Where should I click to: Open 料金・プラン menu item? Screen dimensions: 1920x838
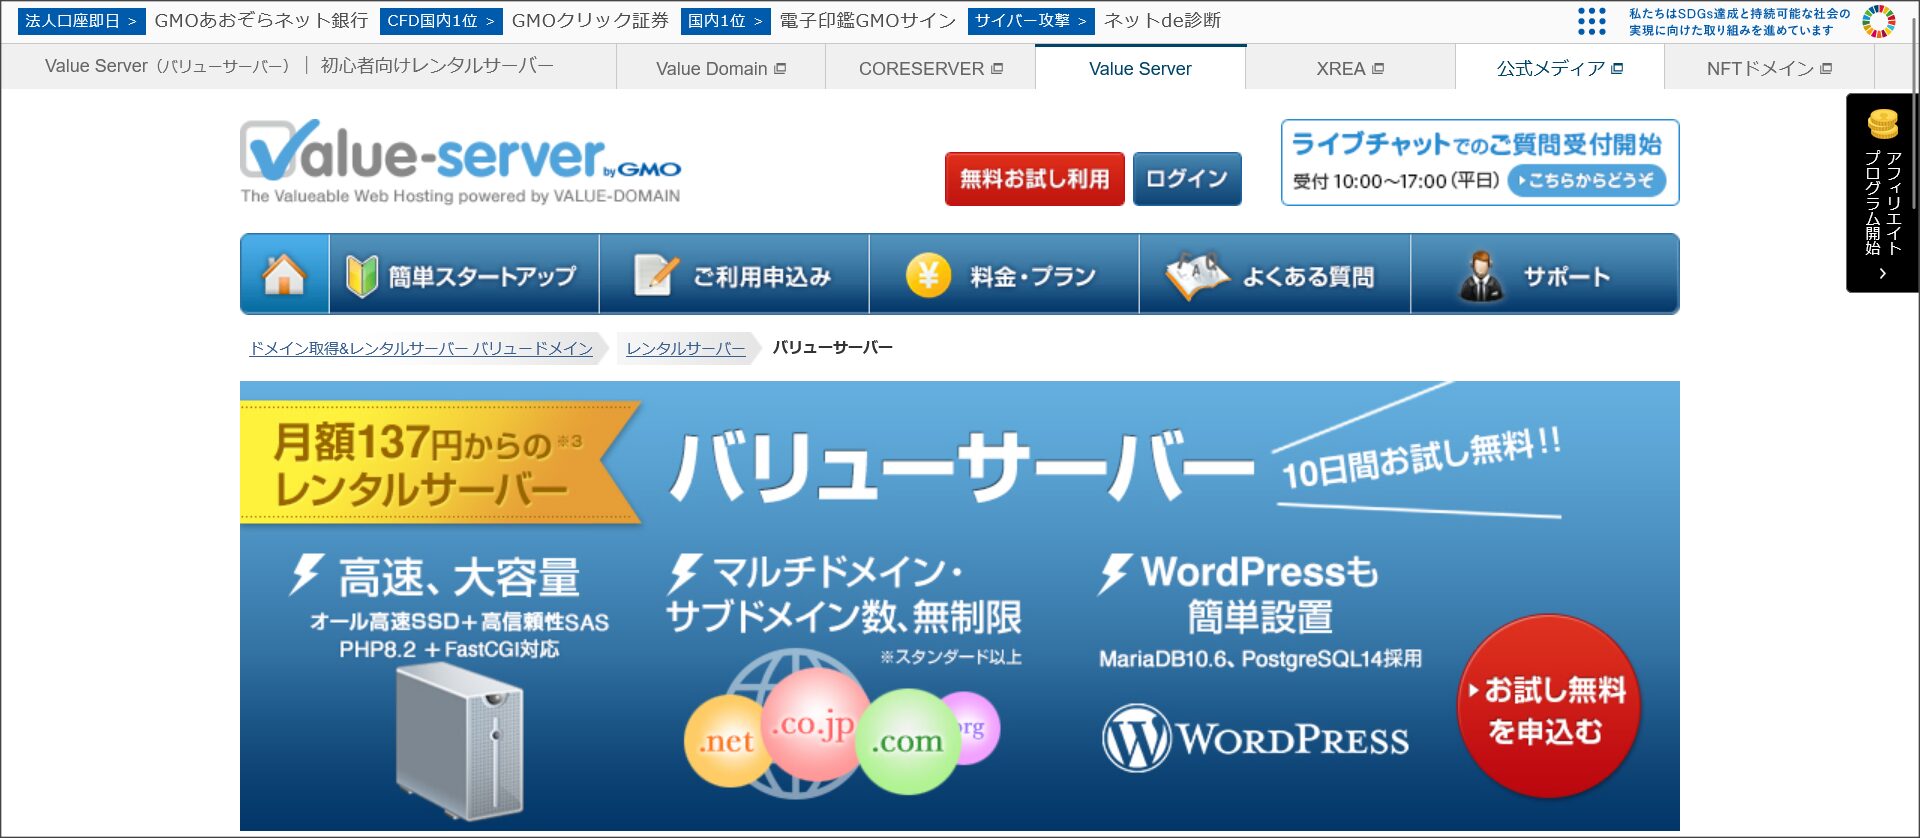click(x=1004, y=274)
